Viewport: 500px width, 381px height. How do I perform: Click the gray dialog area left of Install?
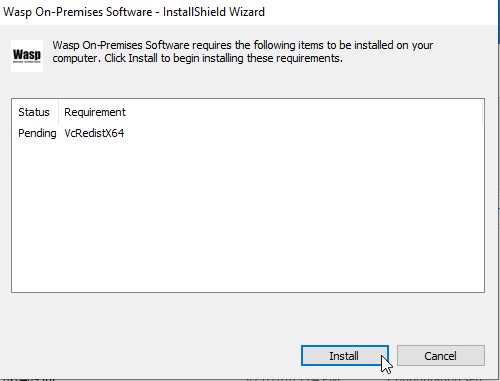[150, 355]
